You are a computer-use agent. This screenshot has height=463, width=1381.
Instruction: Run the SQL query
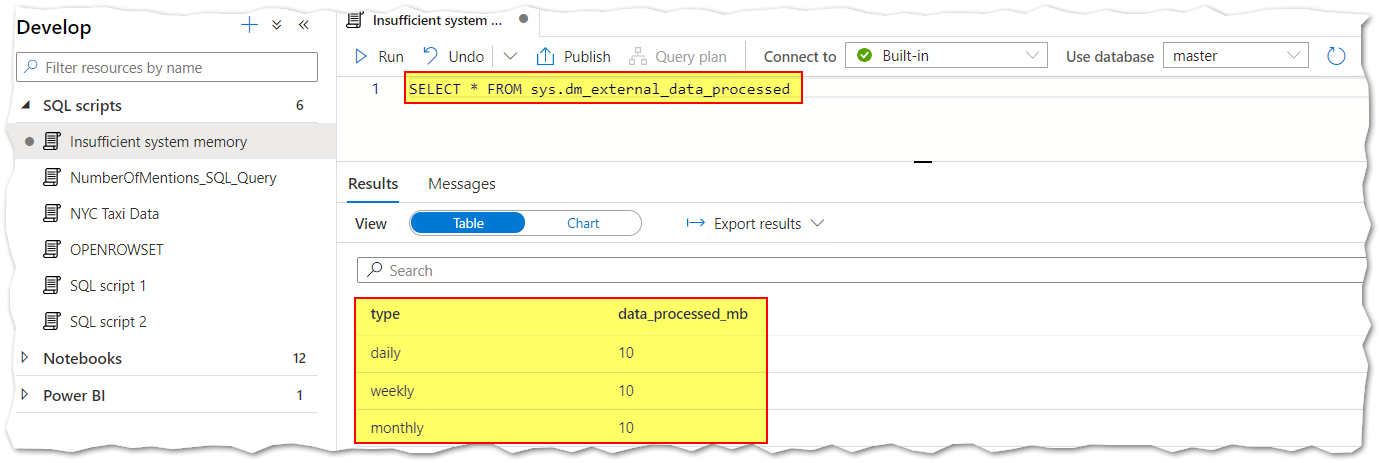click(x=380, y=57)
